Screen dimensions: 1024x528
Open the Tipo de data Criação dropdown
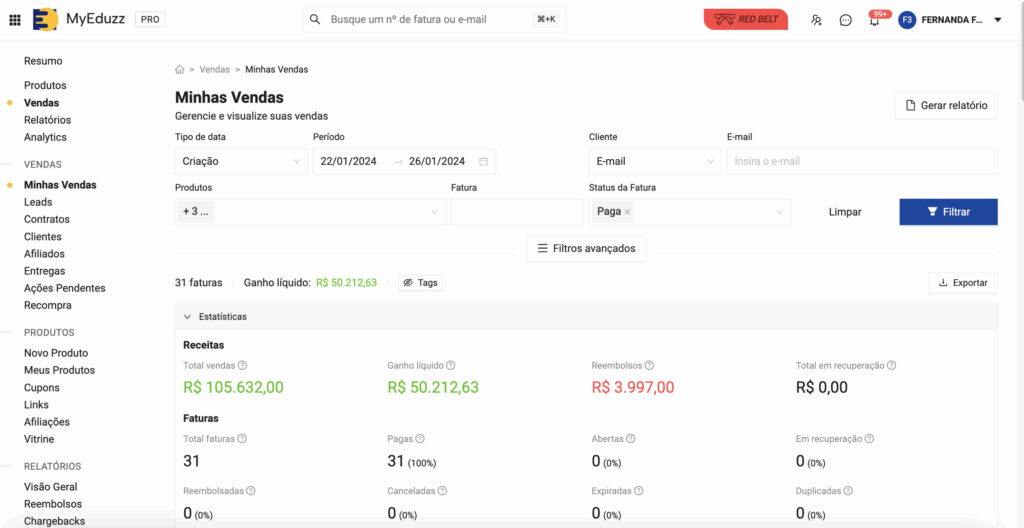coord(241,161)
